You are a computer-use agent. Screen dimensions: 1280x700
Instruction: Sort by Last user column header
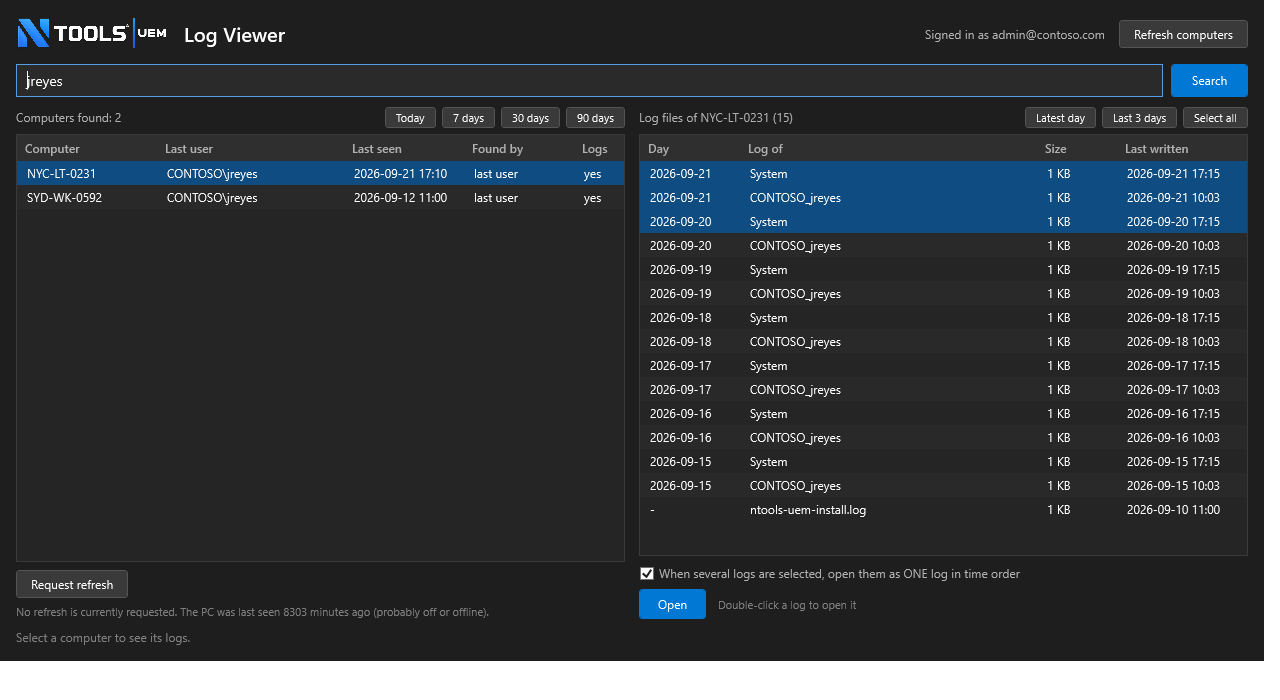click(189, 149)
